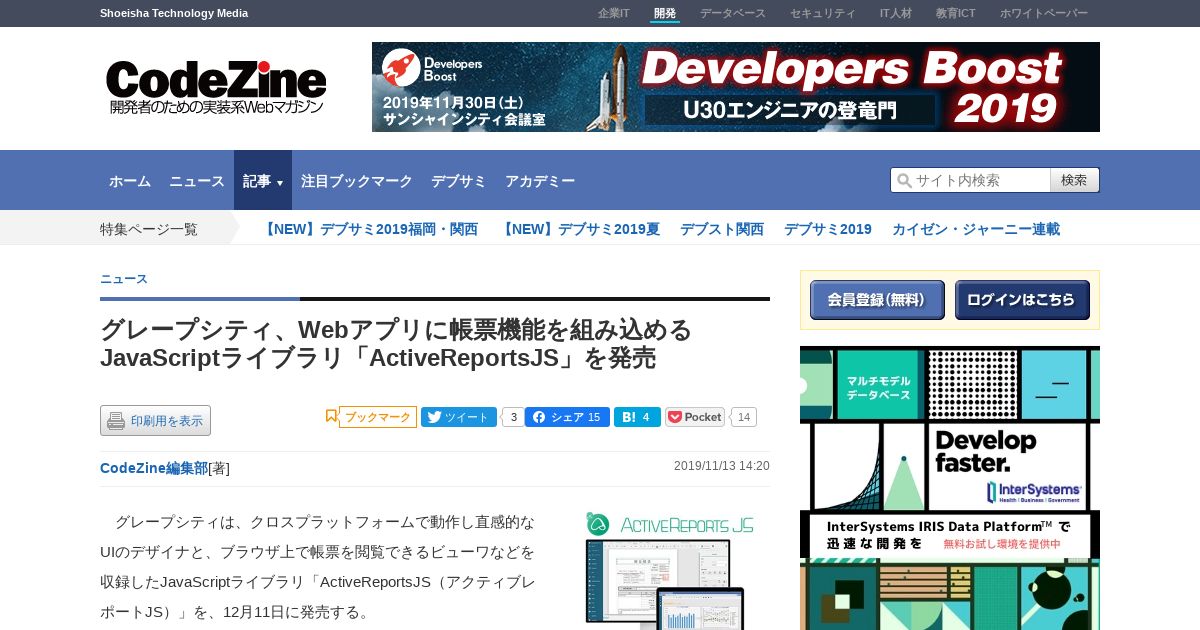
Task: Focus the サイト内検索 input field
Action: click(970, 180)
